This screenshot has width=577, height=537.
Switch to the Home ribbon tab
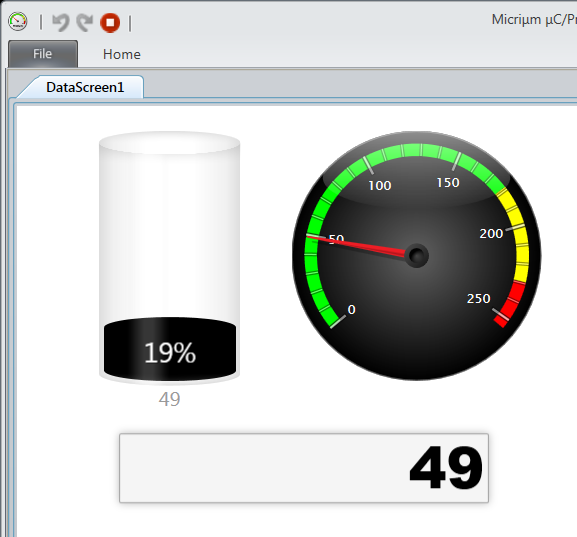121,54
